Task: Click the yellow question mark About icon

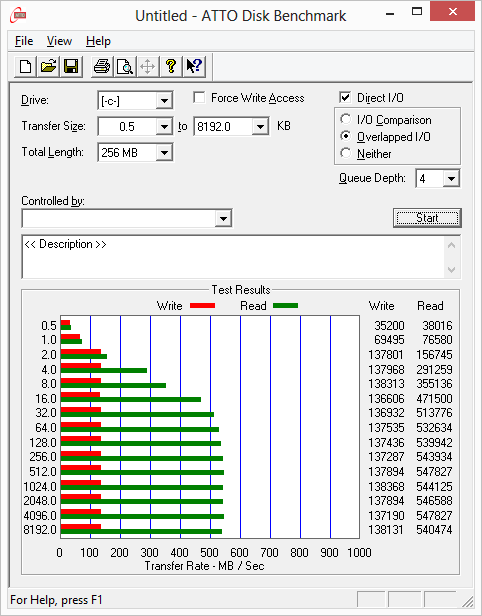Action: coord(171,66)
